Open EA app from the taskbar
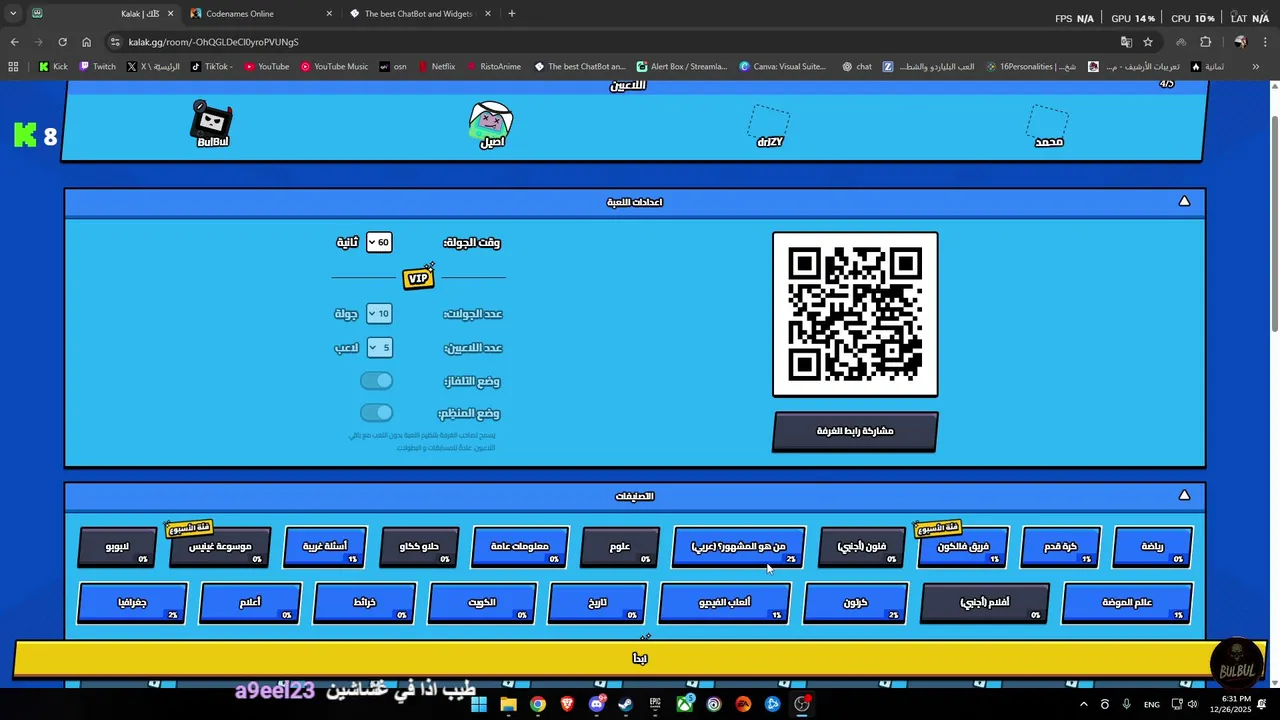 click(743, 704)
